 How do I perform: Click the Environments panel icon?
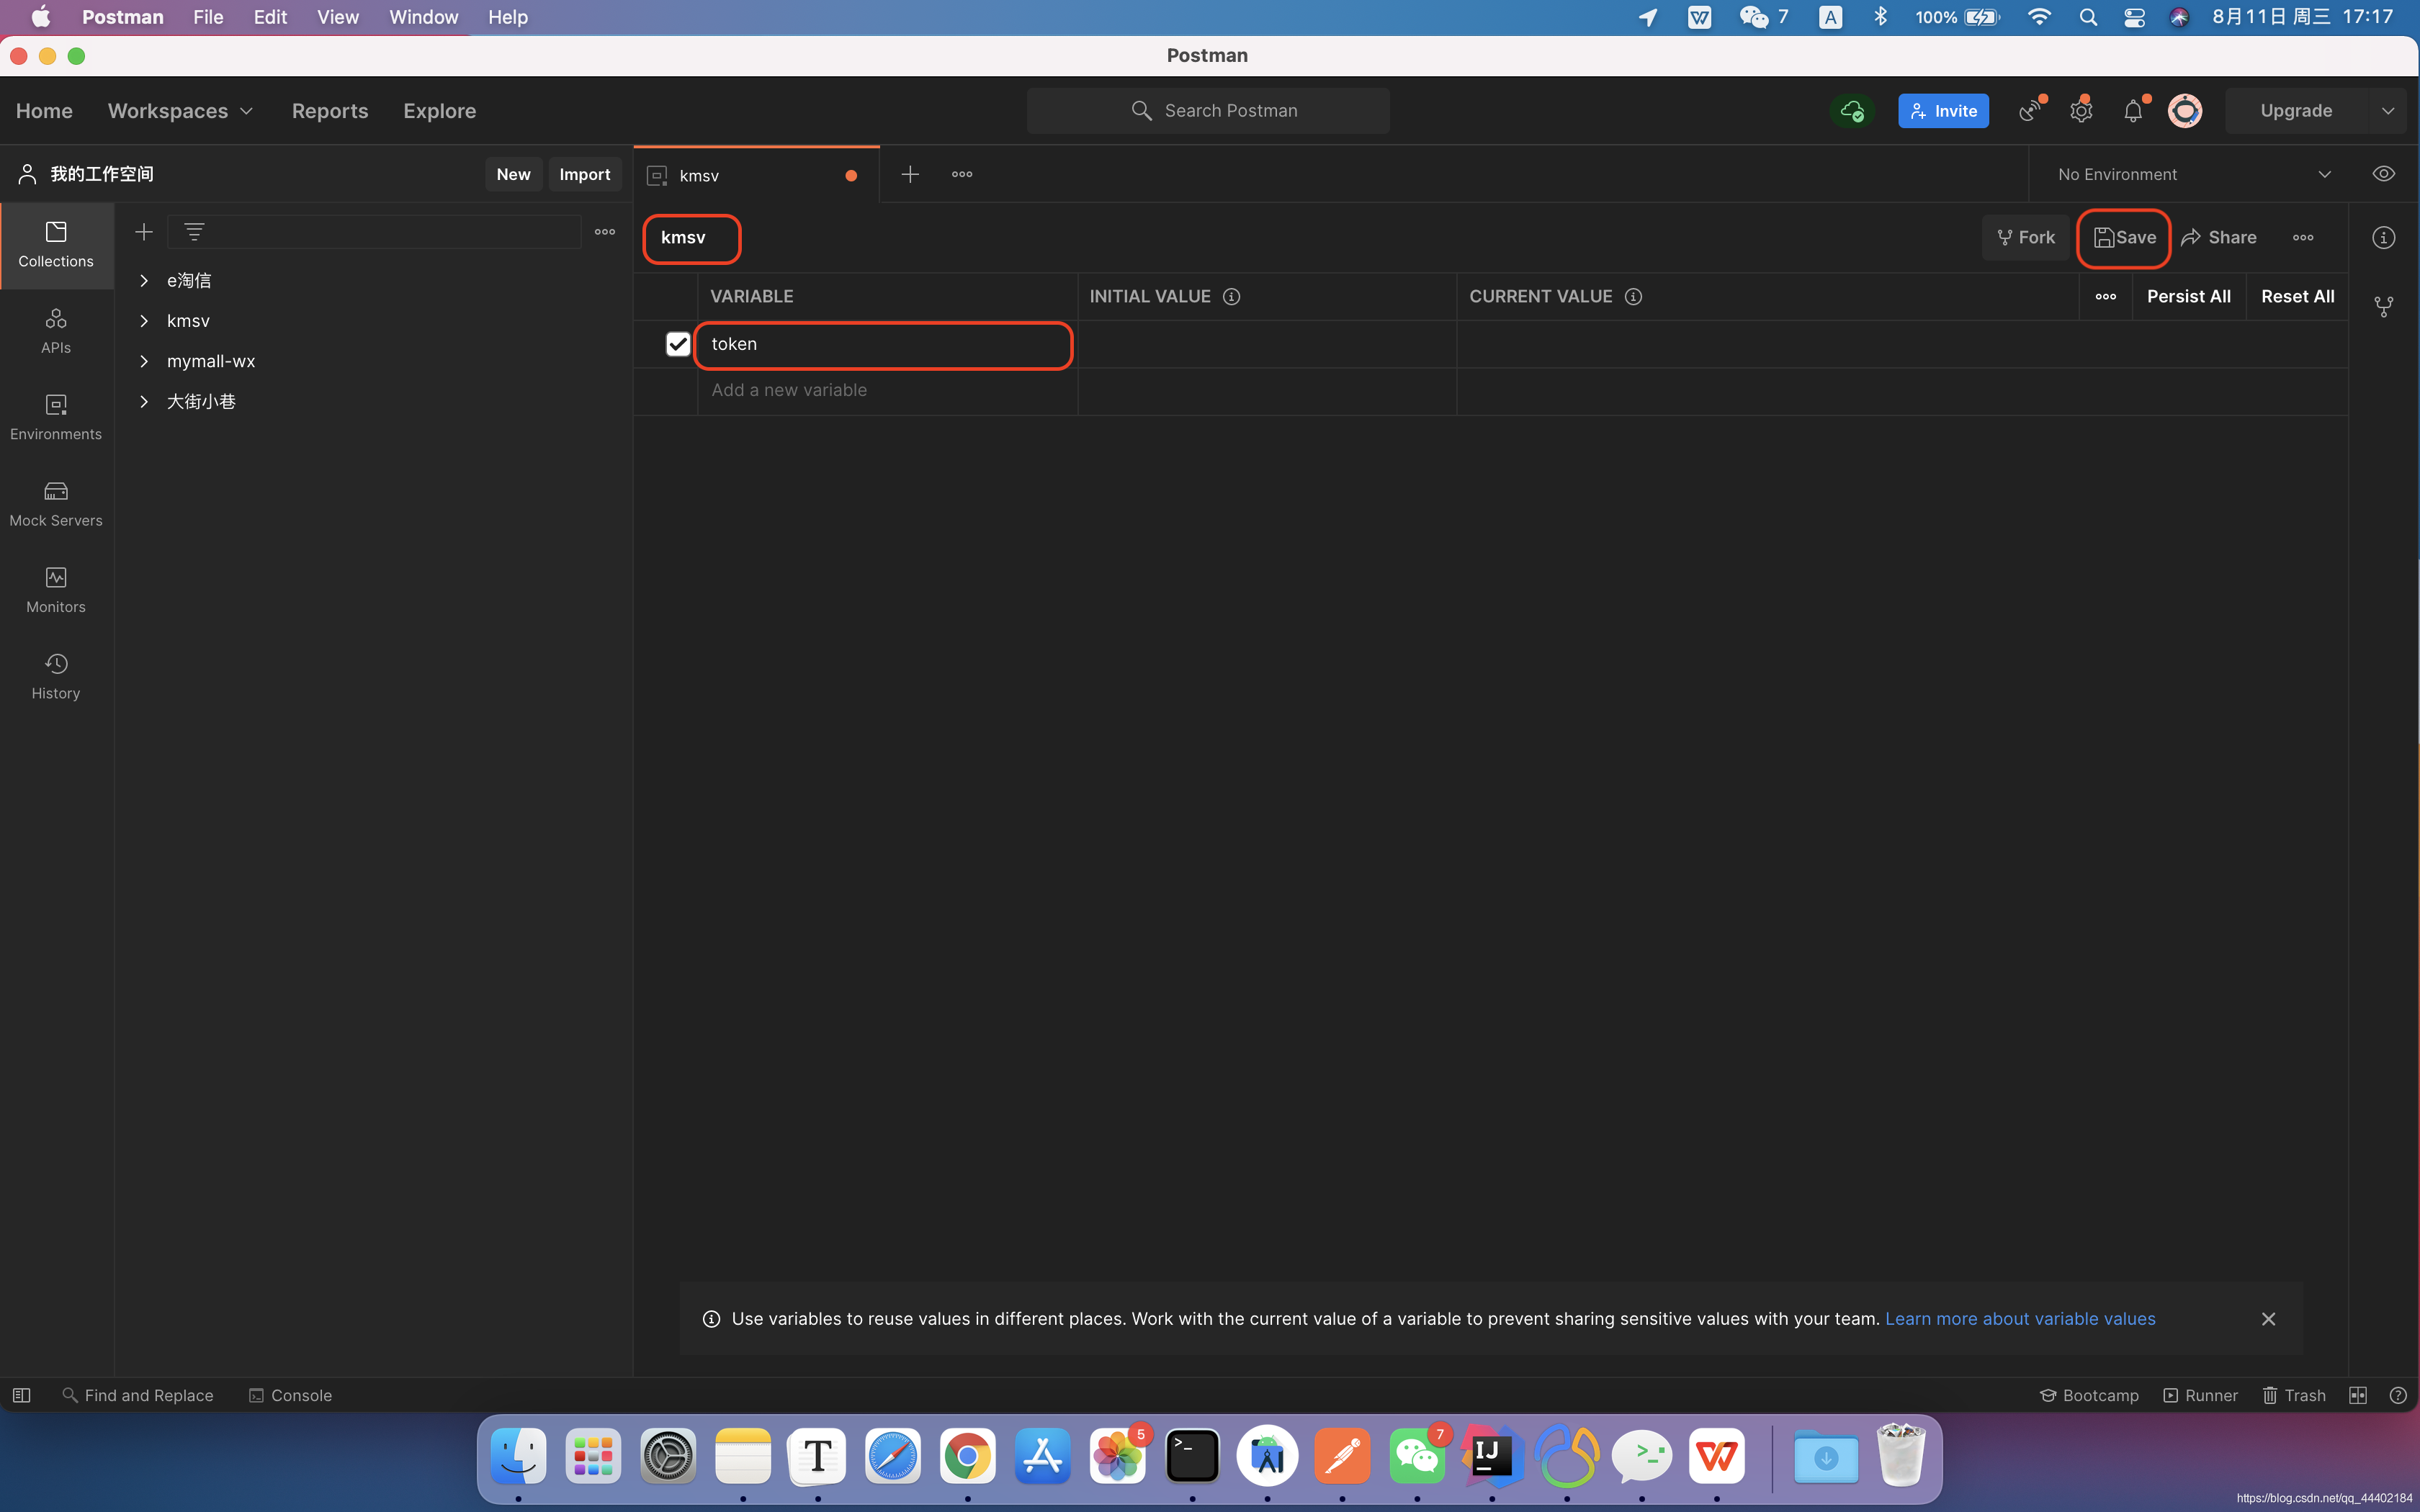(55, 416)
